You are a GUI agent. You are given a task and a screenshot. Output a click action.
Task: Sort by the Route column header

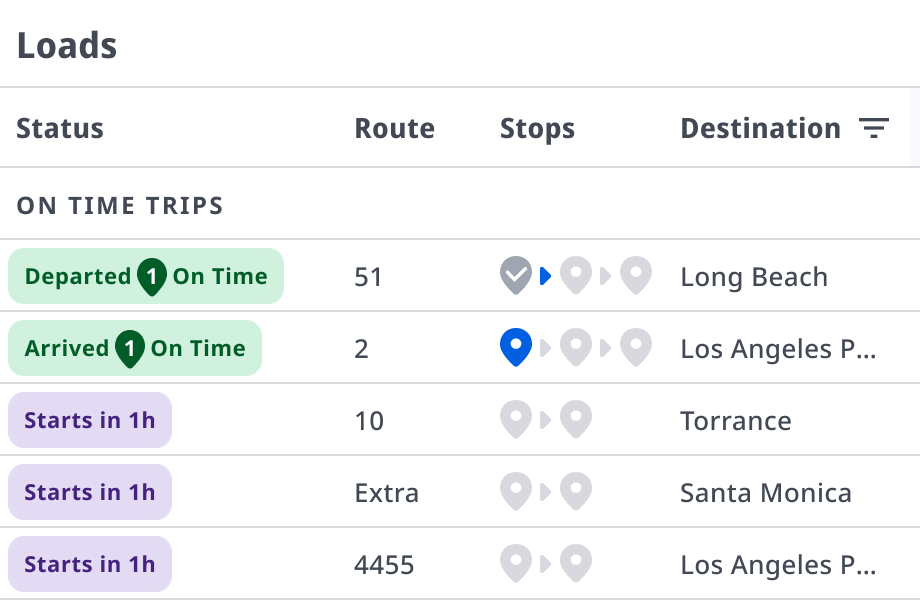pyautogui.click(x=394, y=128)
